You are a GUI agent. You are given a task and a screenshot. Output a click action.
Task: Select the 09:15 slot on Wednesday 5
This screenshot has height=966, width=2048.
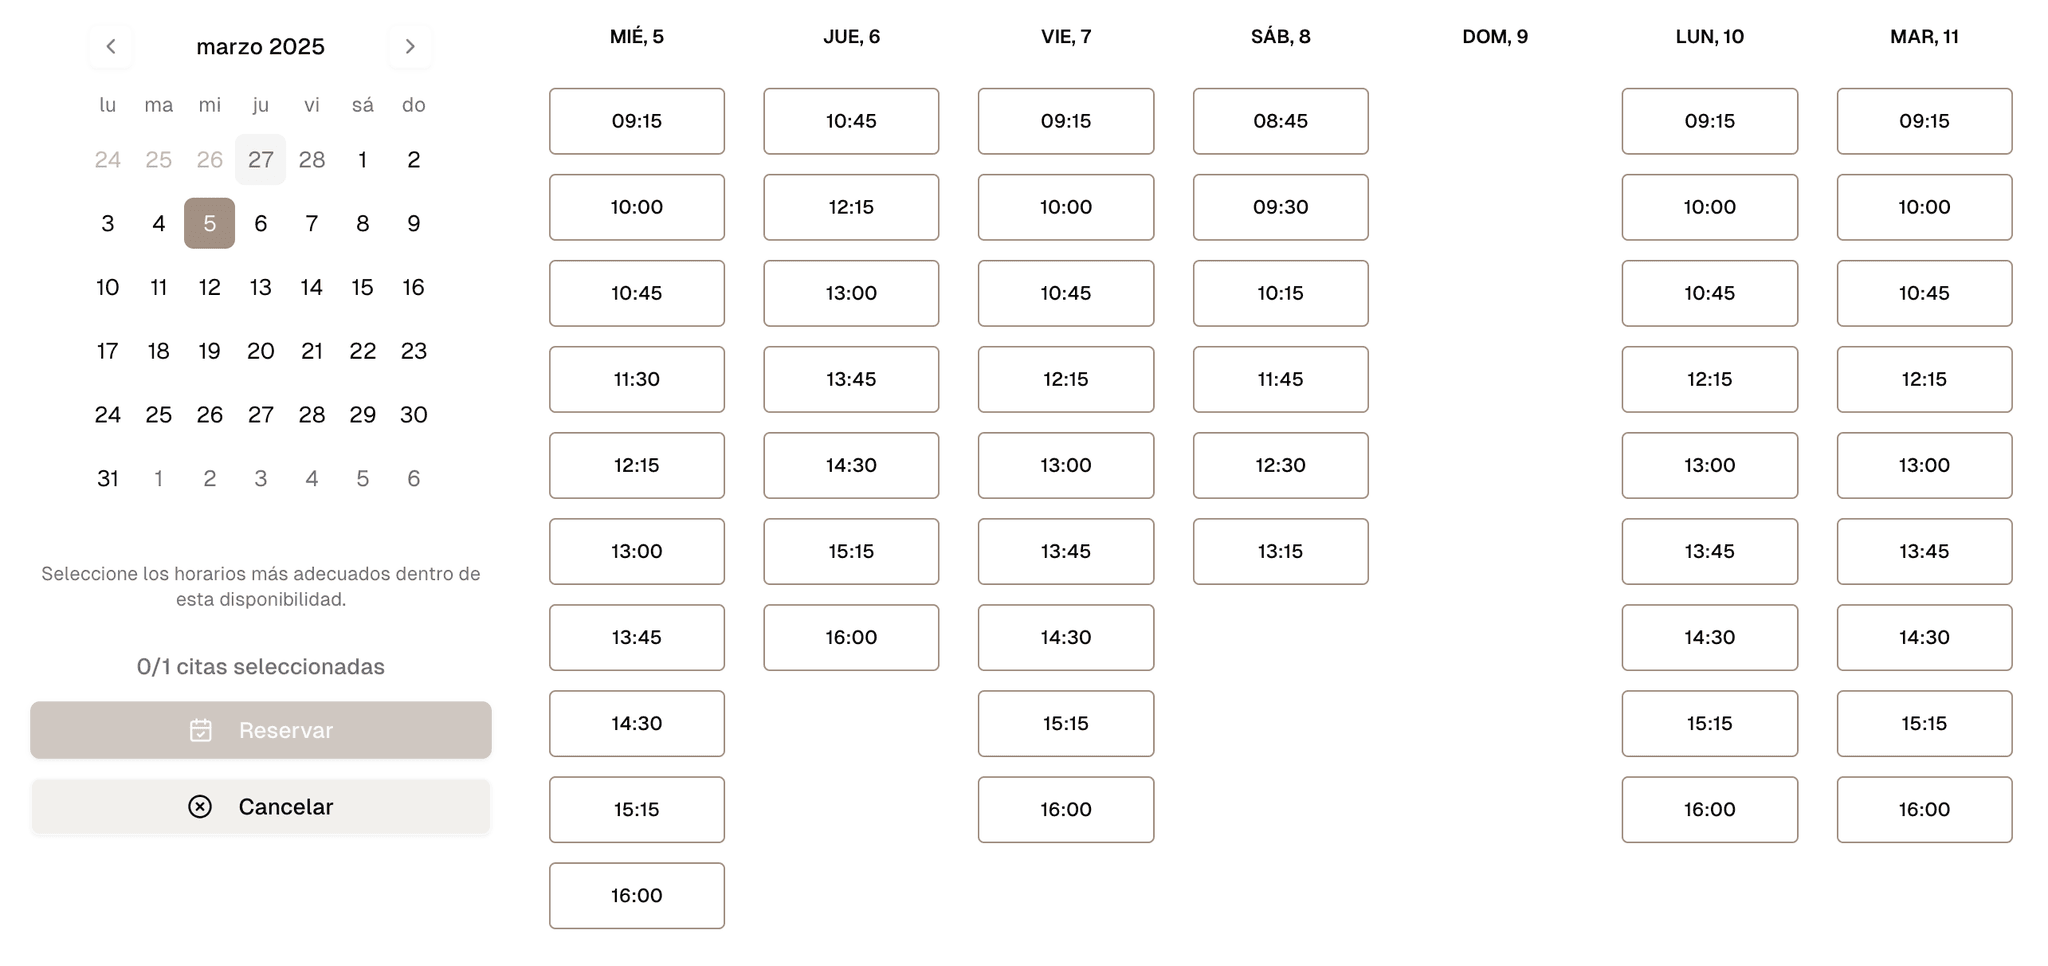(x=637, y=121)
